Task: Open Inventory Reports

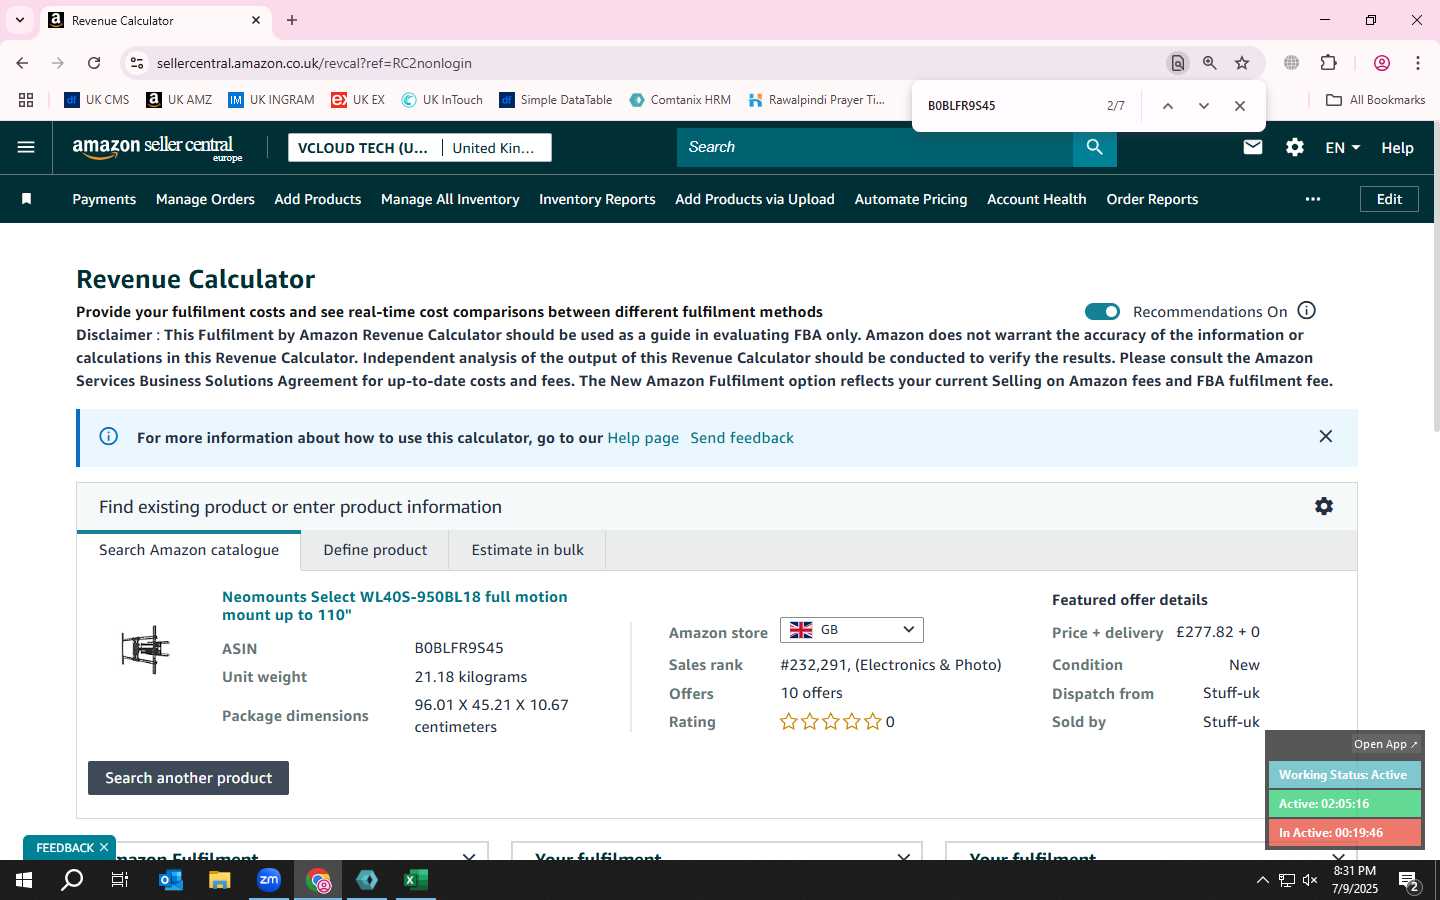Action: 597,199
